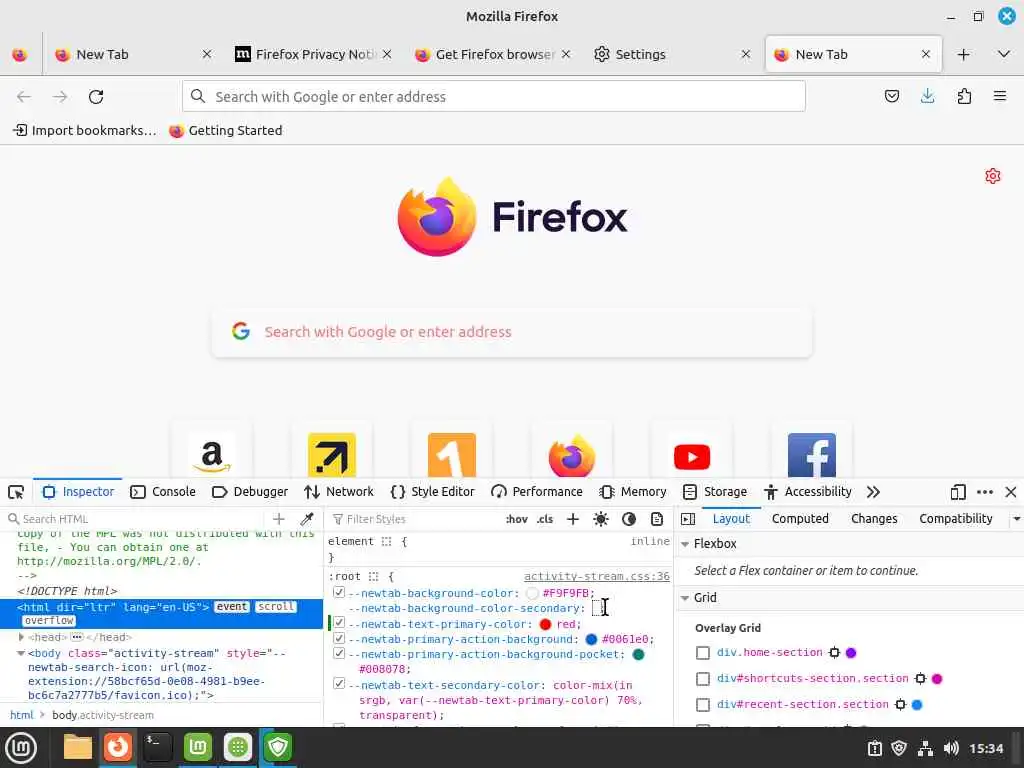Switch to the Debugger tab

pyautogui.click(x=250, y=492)
